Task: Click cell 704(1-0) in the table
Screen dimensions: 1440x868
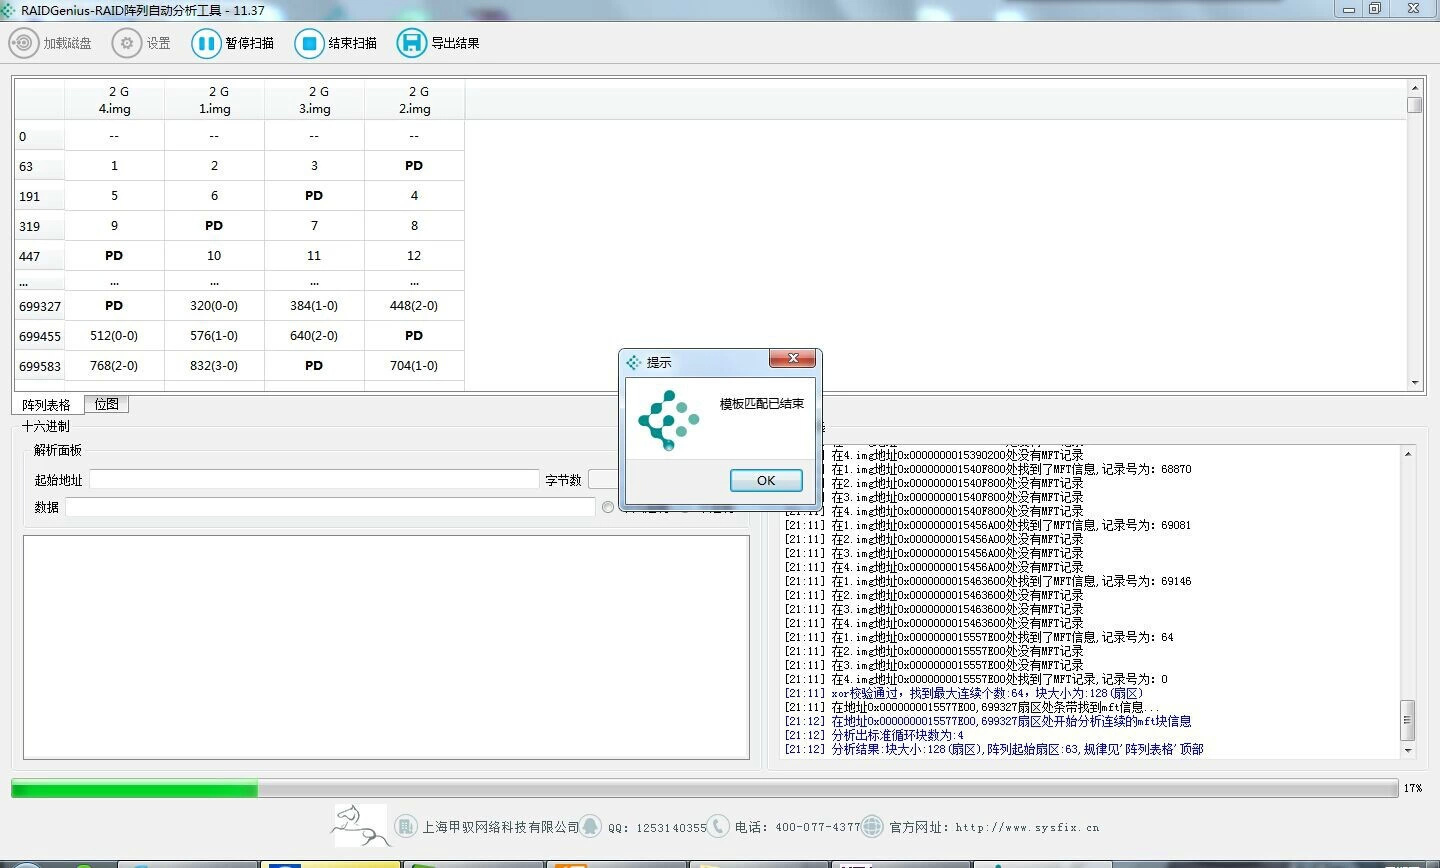Action: (414, 366)
